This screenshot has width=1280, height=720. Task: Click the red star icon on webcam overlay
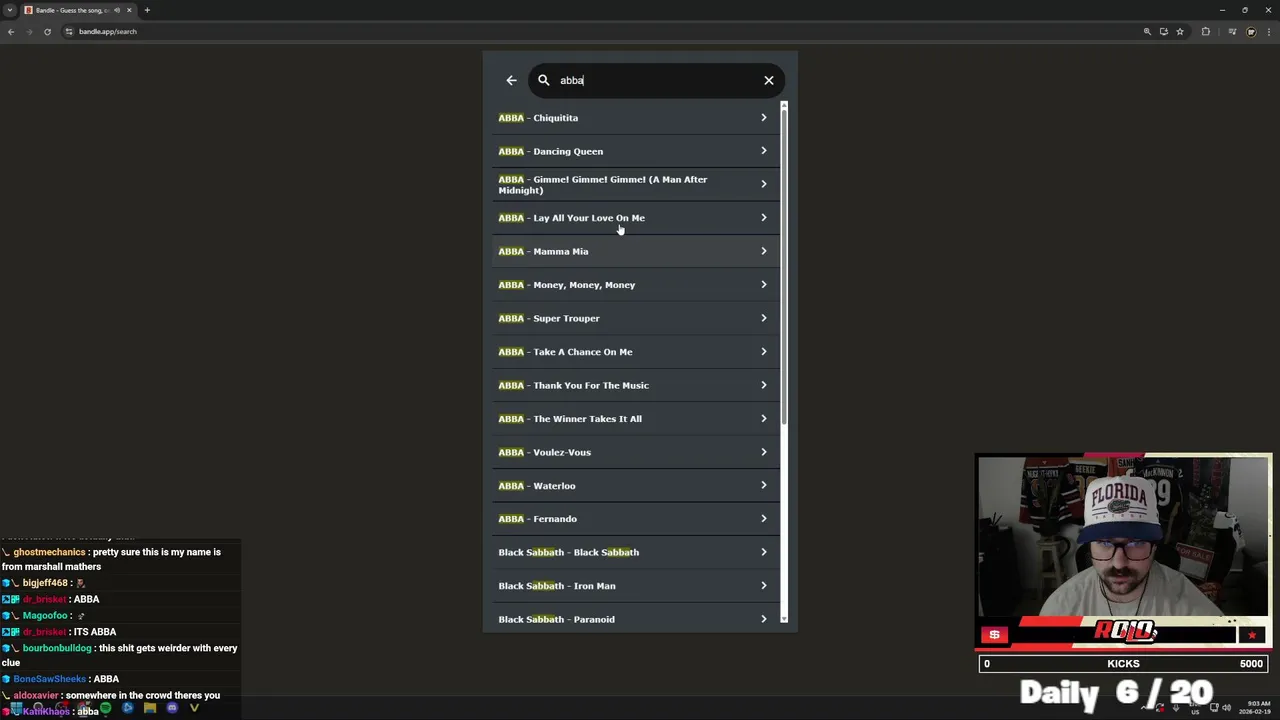click(1251, 634)
